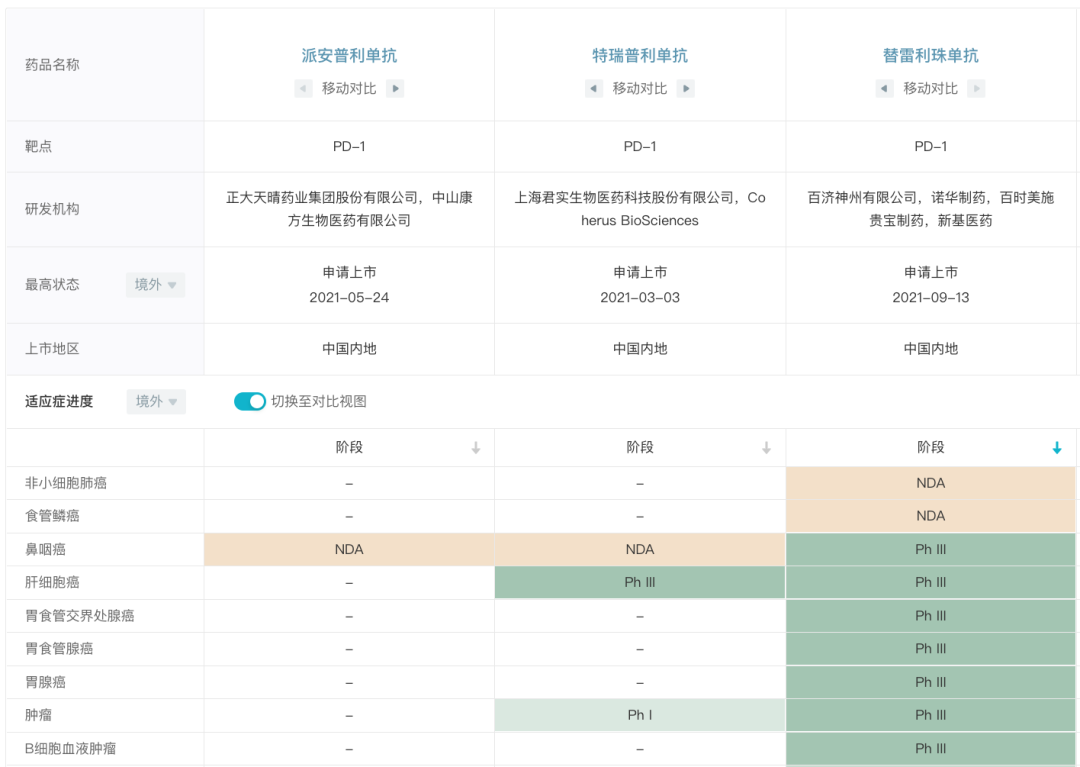This screenshot has height=767, width=1080.
Task: Open 境外 dropdown beside 最高状态
Action: coord(155,285)
